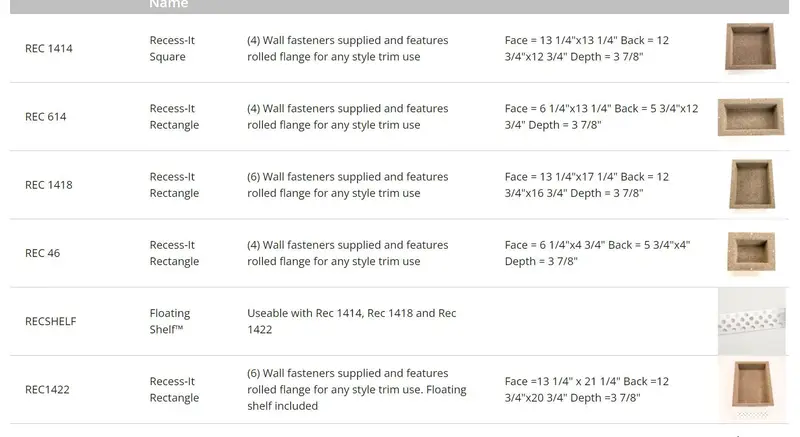Click the Name column header
Viewport: 800px width, 437px height.
168,4
